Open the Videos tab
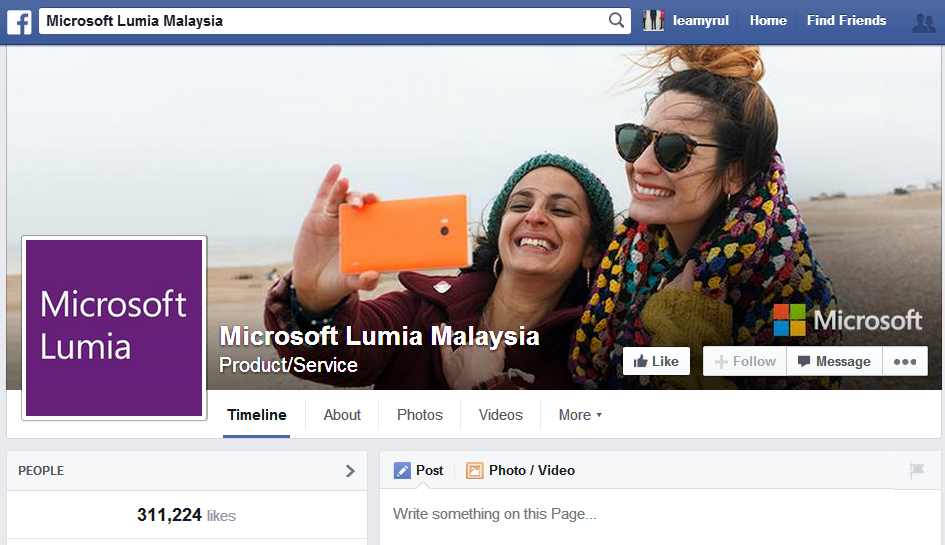 [500, 415]
